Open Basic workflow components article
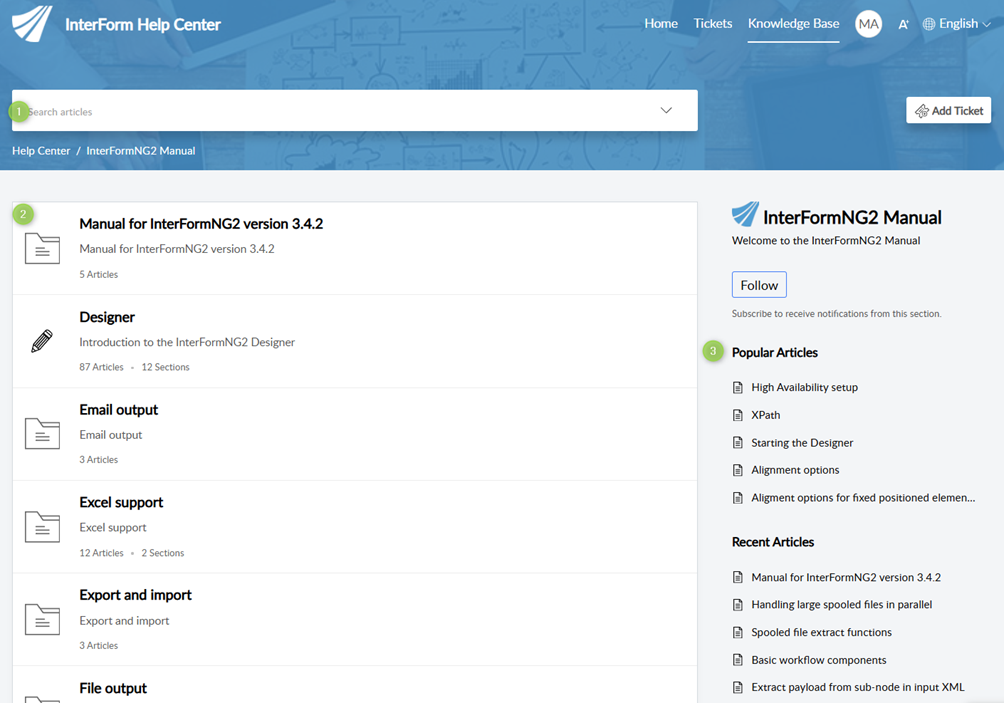This screenshot has width=1004, height=703. point(819,659)
